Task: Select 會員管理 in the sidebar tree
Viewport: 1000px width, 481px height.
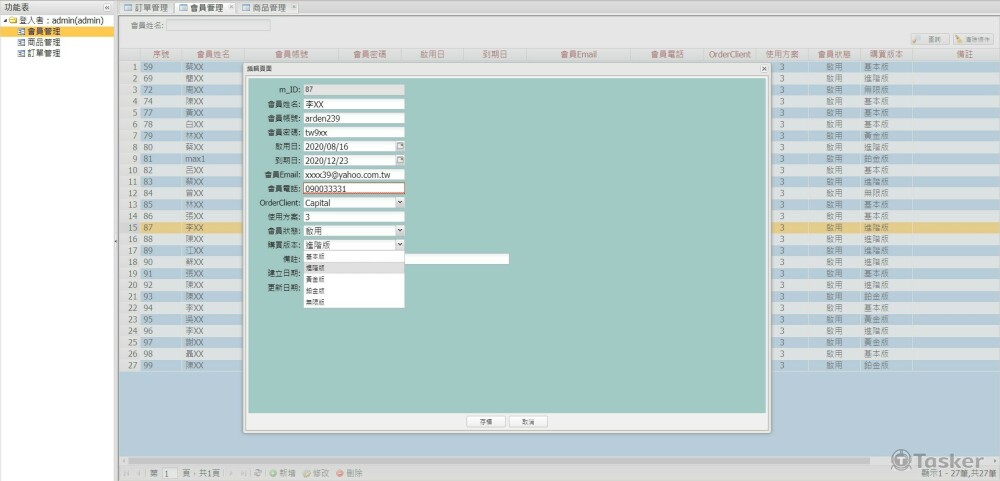Action: (x=44, y=32)
